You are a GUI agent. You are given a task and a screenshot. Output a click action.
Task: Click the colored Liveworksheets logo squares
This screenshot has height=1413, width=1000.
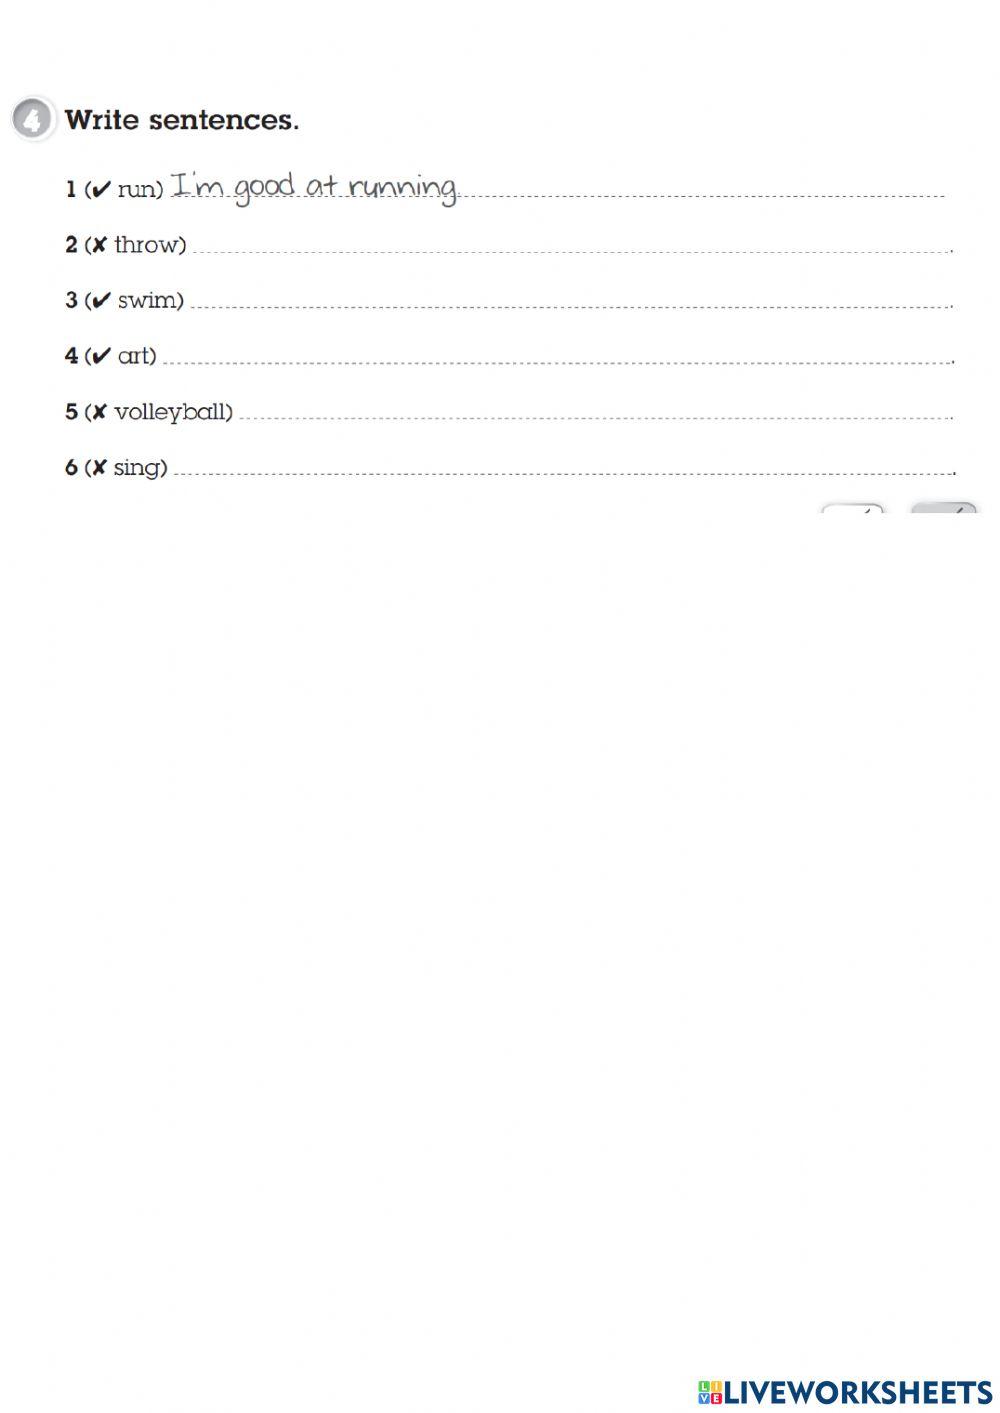click(710, 1391)
